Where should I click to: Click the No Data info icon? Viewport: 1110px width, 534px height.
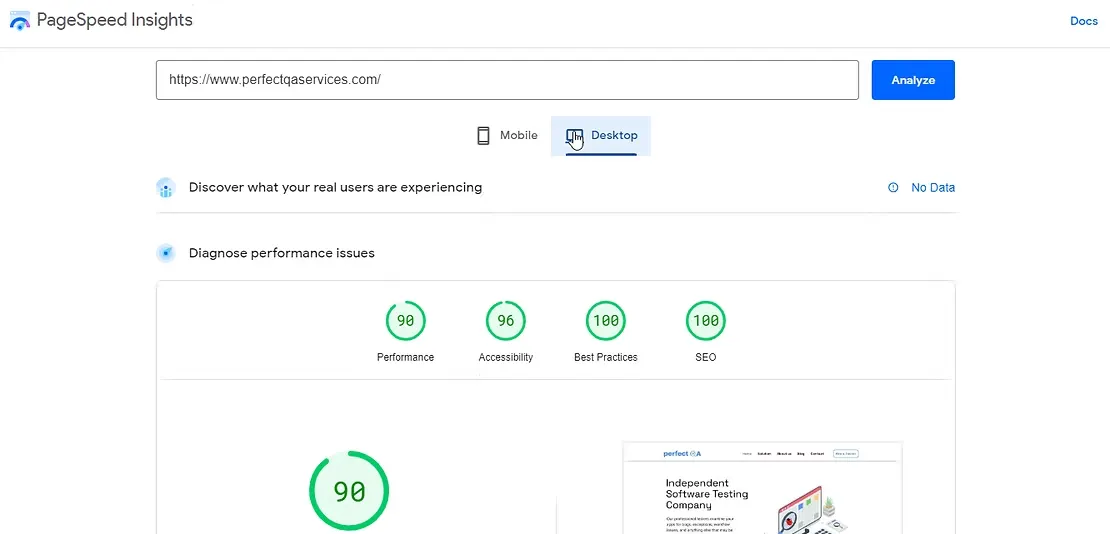(893, 188)
